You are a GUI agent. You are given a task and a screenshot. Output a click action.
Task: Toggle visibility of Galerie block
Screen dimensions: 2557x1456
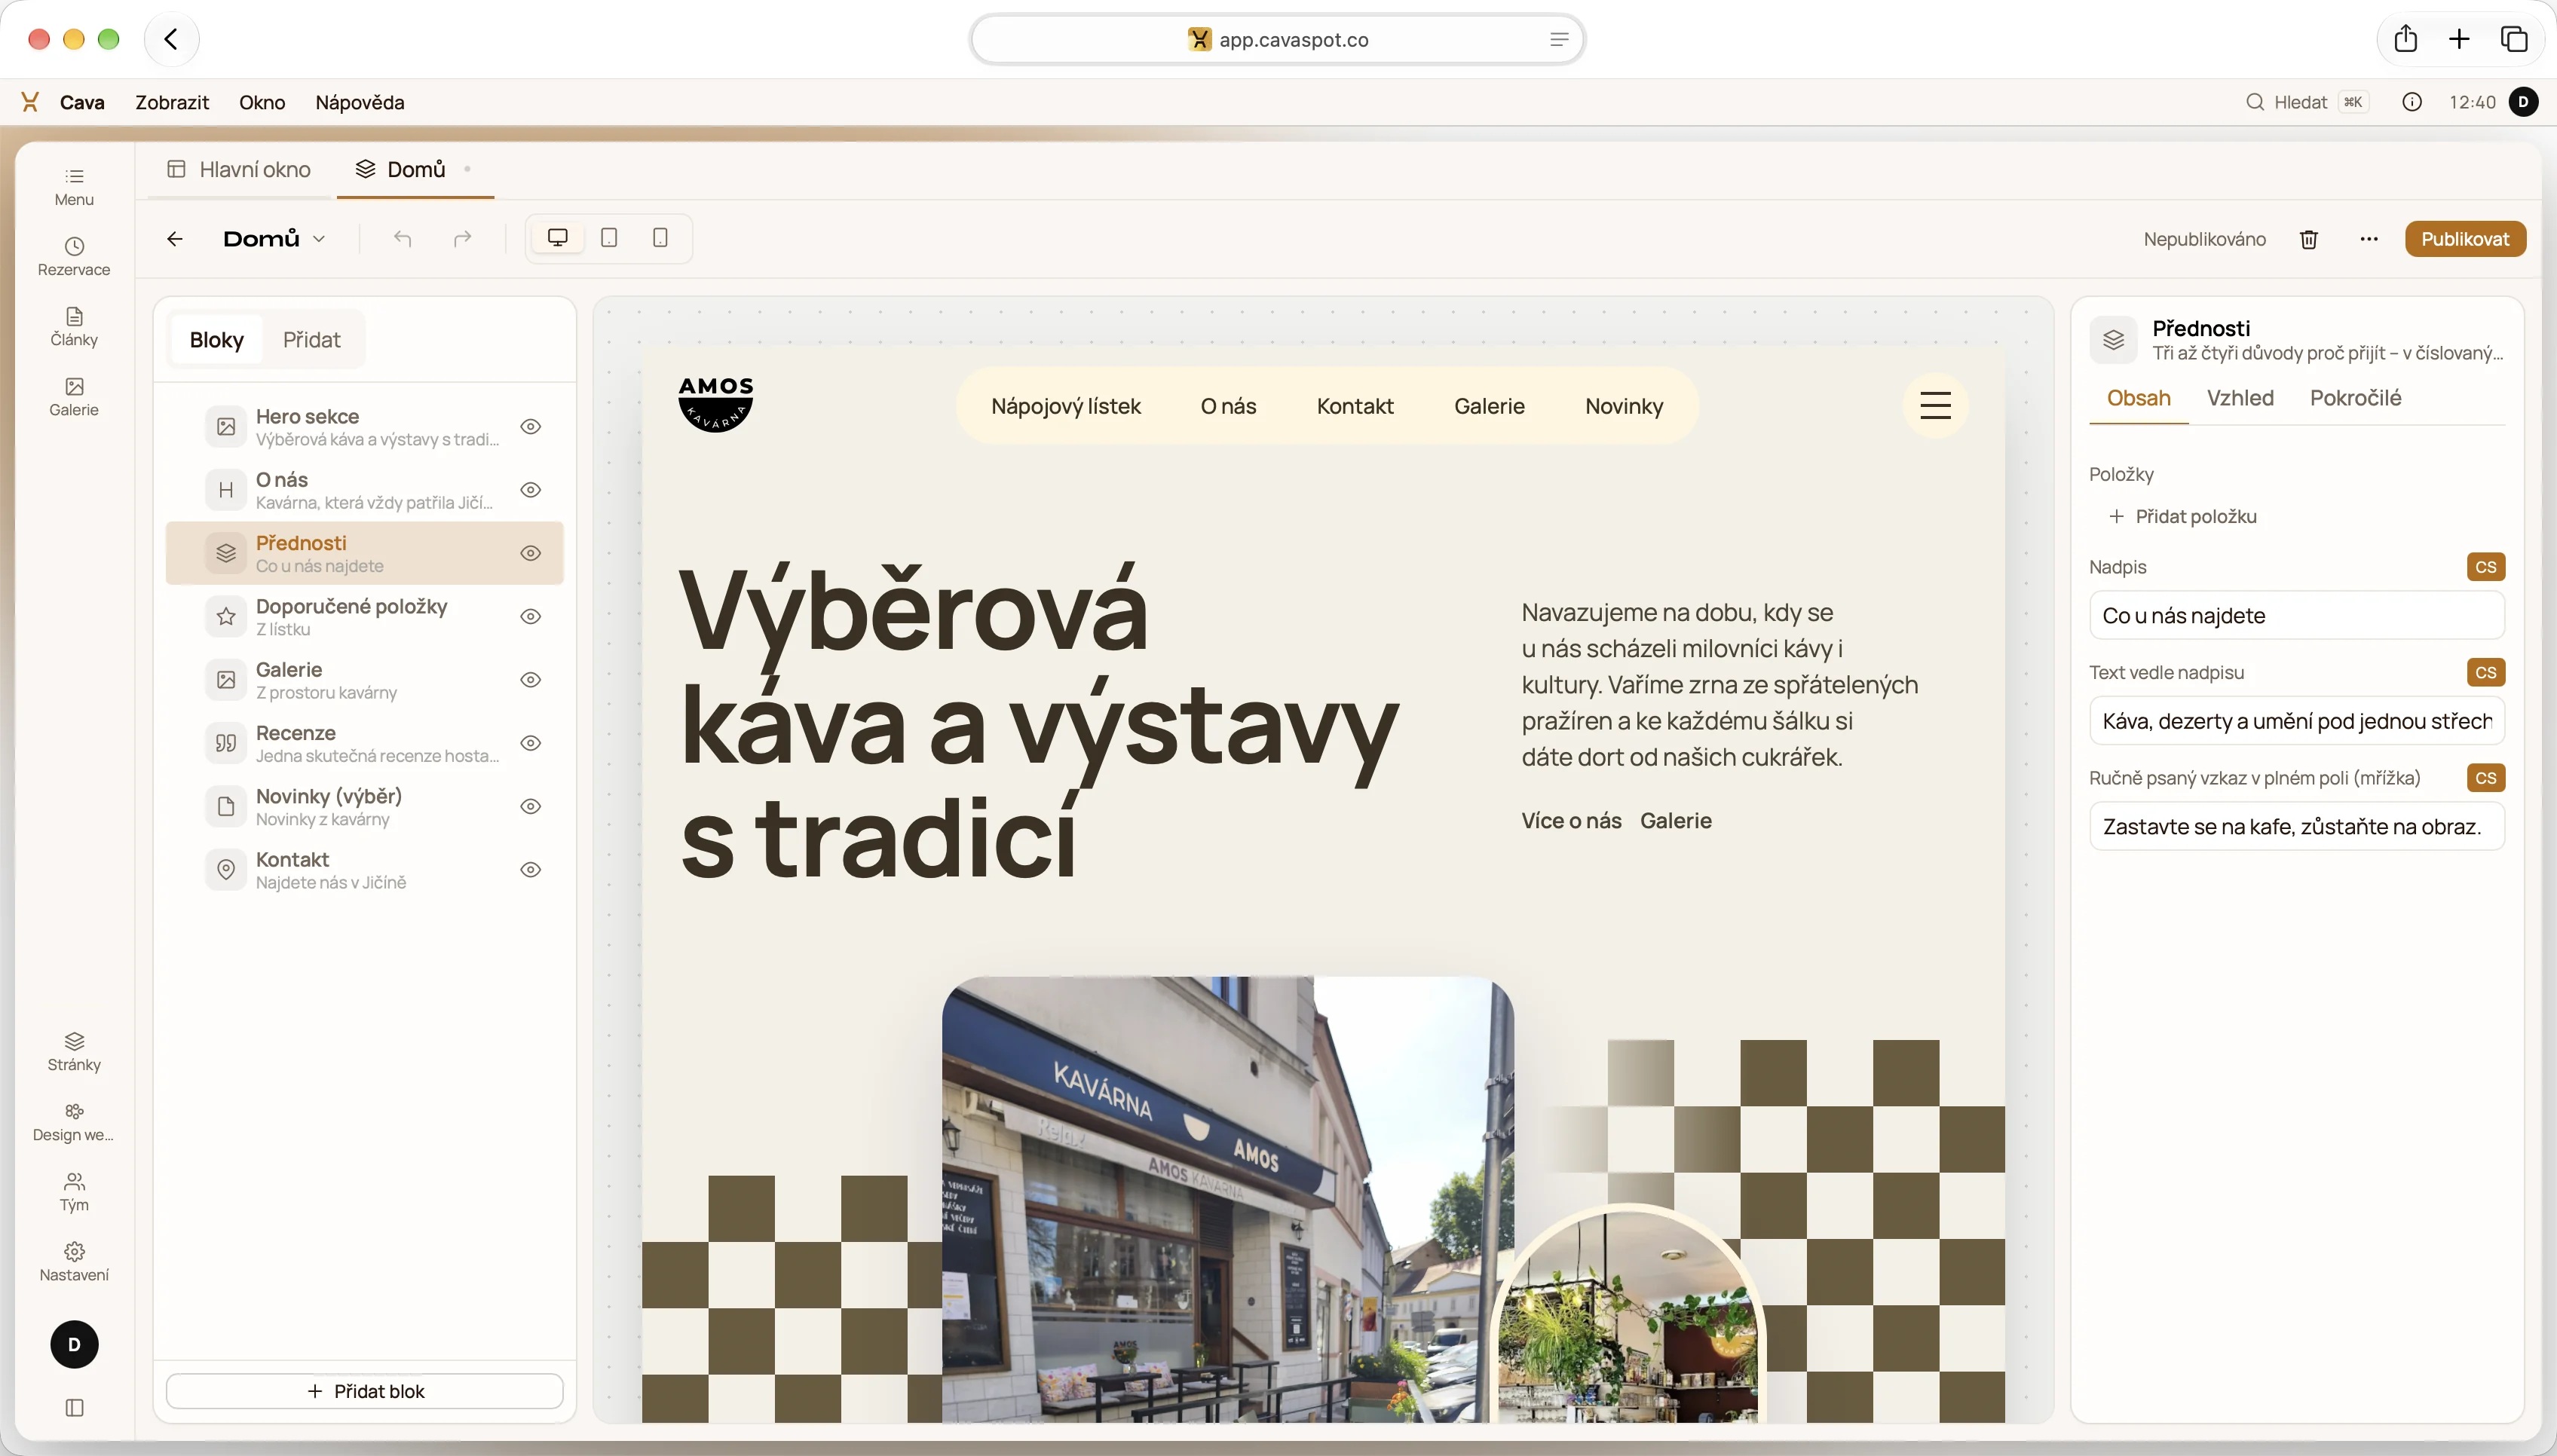point(531,679)
